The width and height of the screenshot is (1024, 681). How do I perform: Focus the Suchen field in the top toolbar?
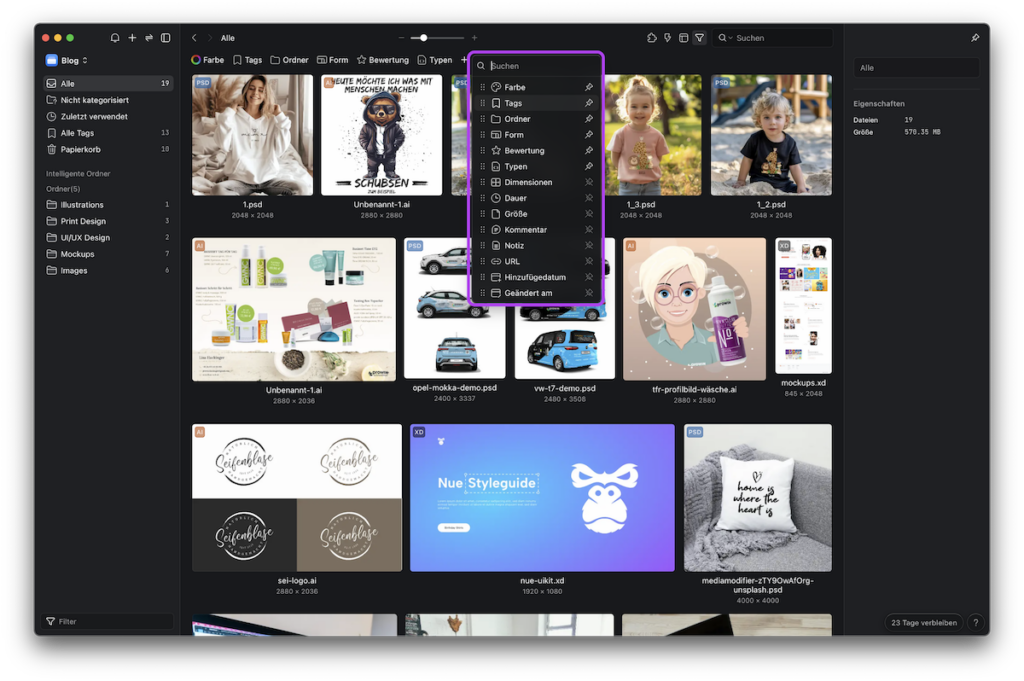pos(774,38)
